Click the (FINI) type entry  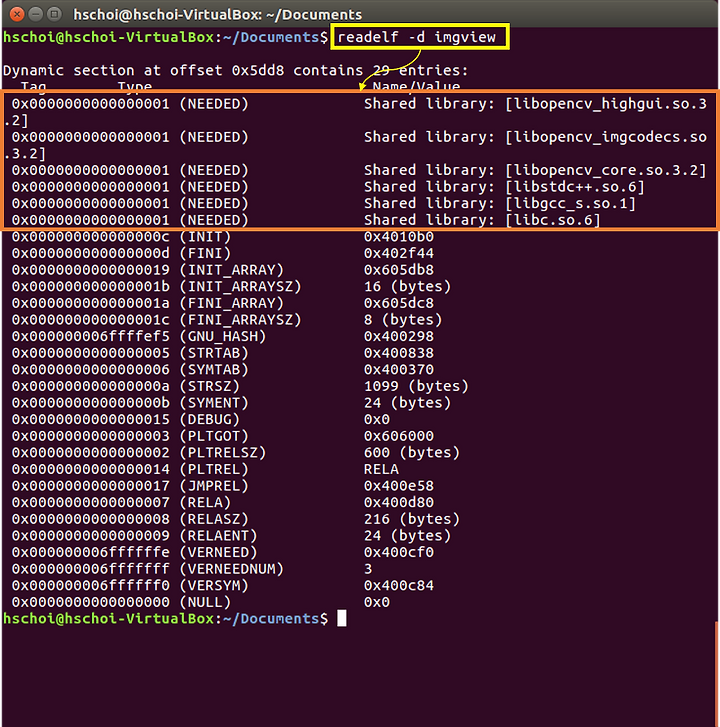point(205,254)
